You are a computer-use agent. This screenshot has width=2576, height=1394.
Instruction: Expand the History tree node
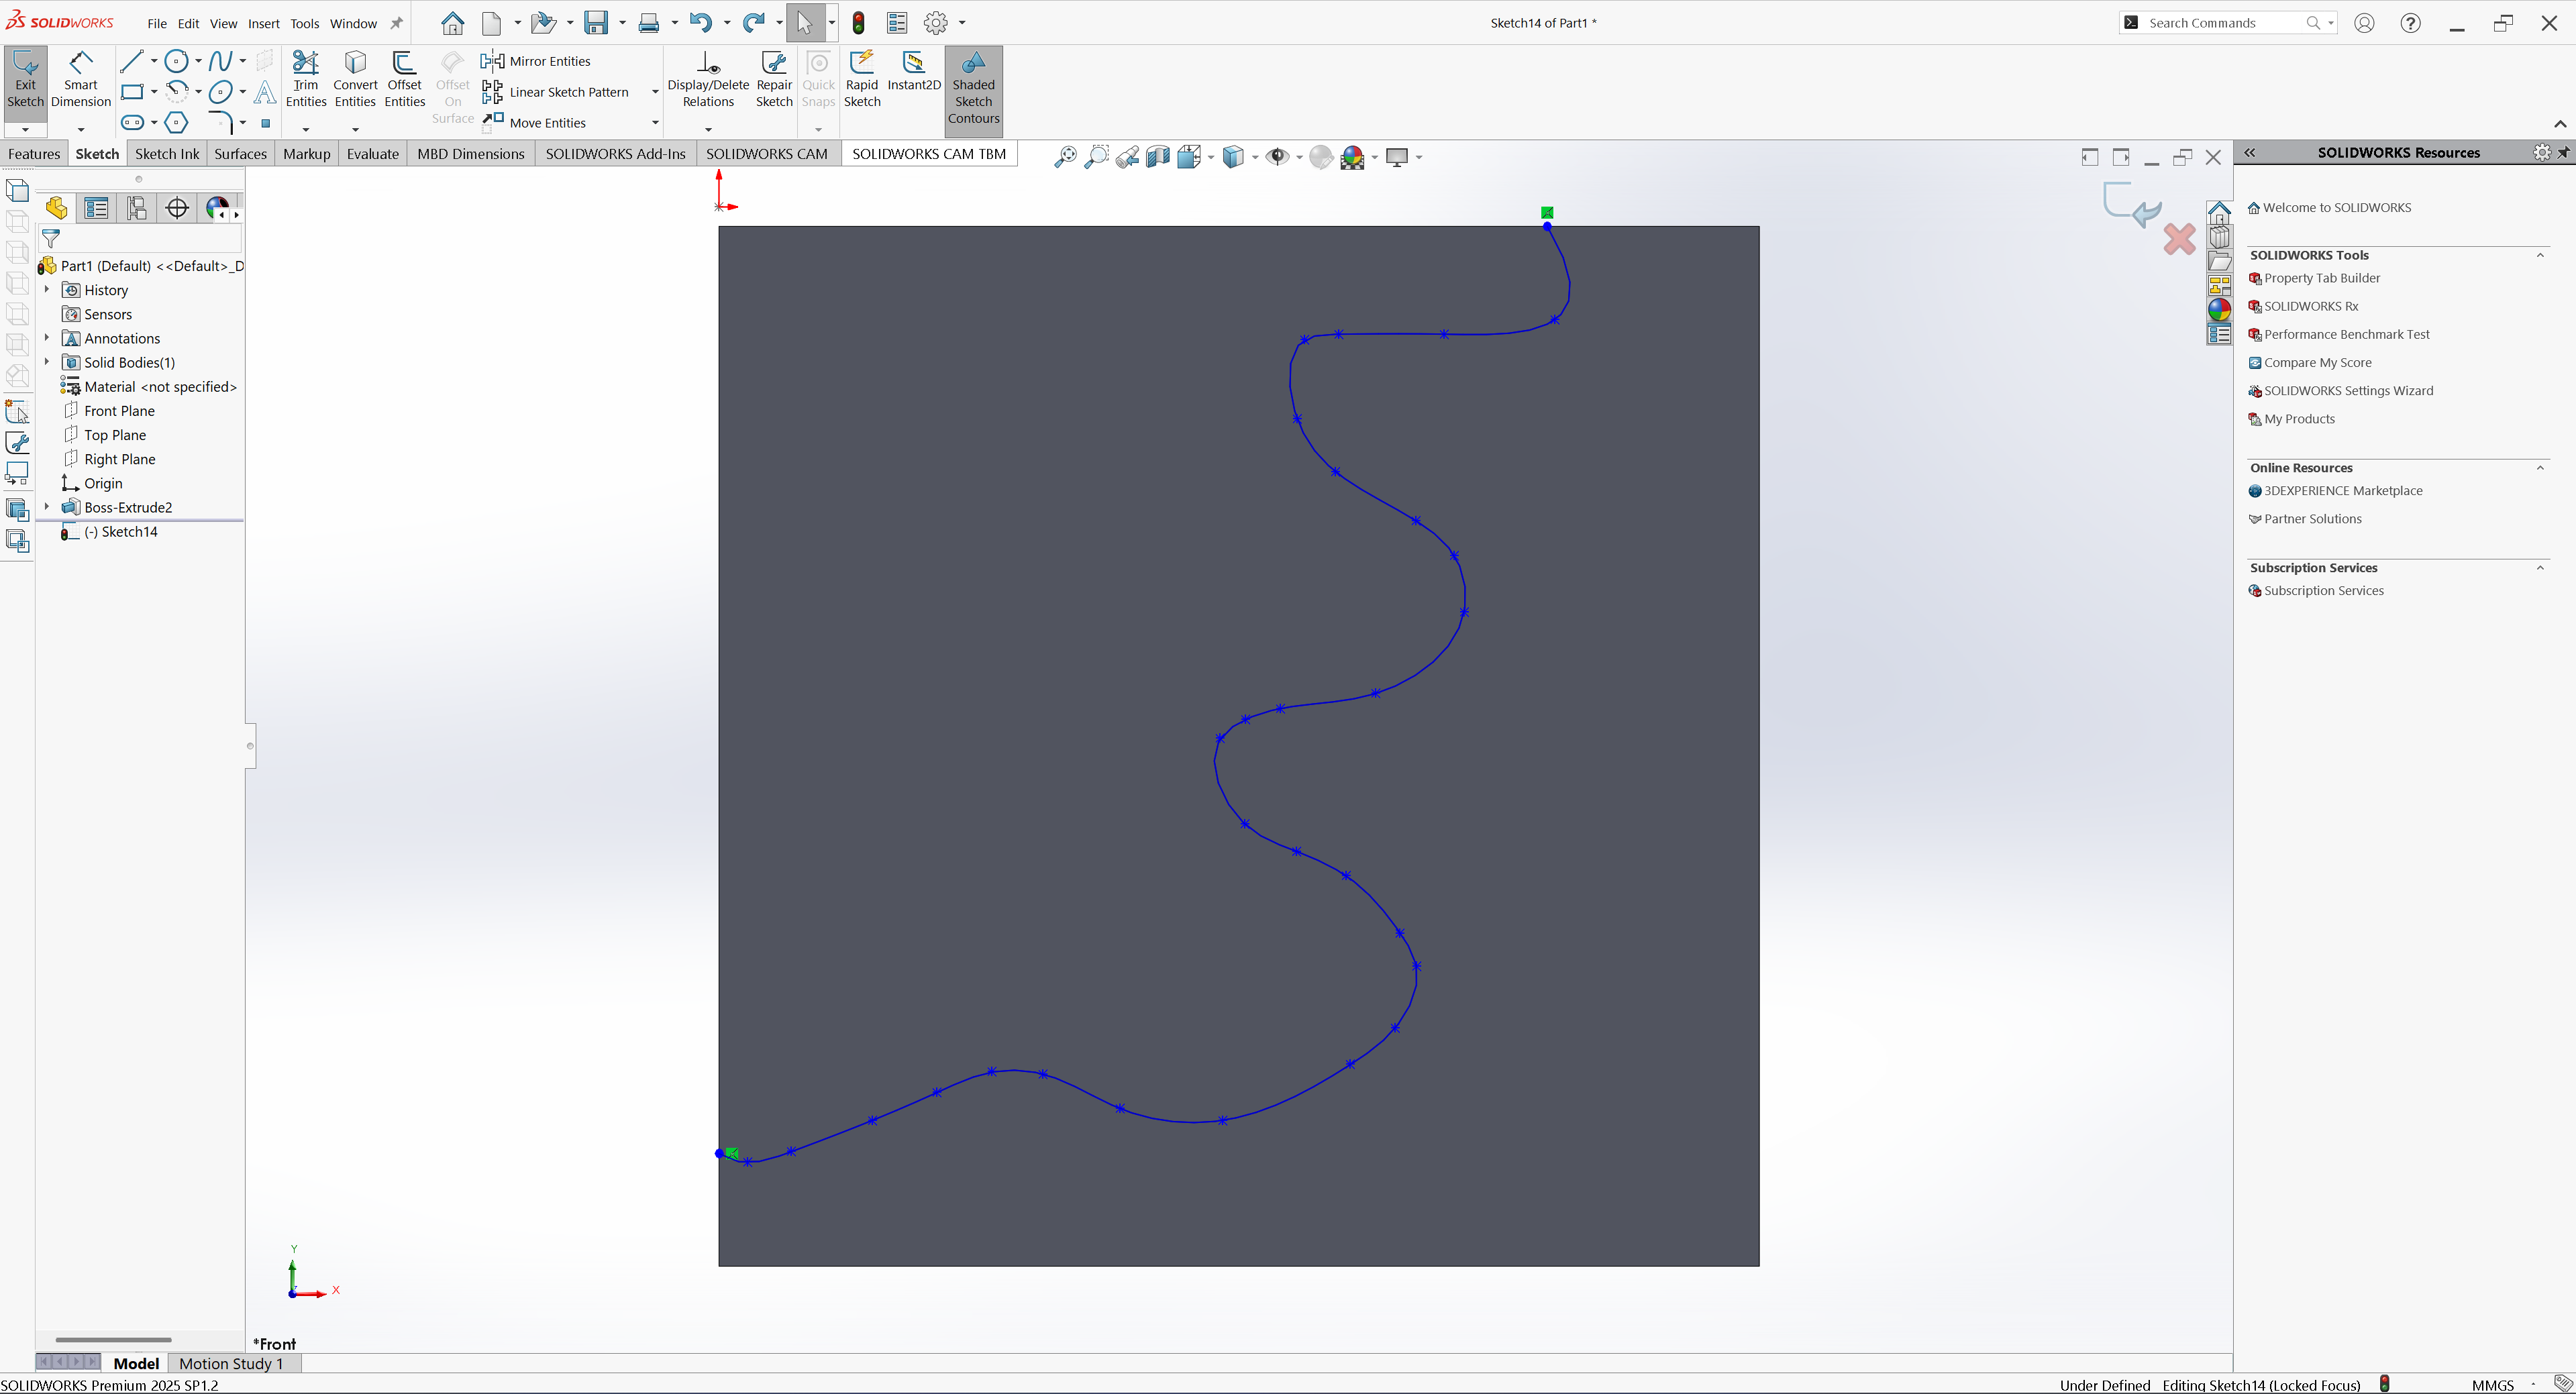[x=47, y=290]
